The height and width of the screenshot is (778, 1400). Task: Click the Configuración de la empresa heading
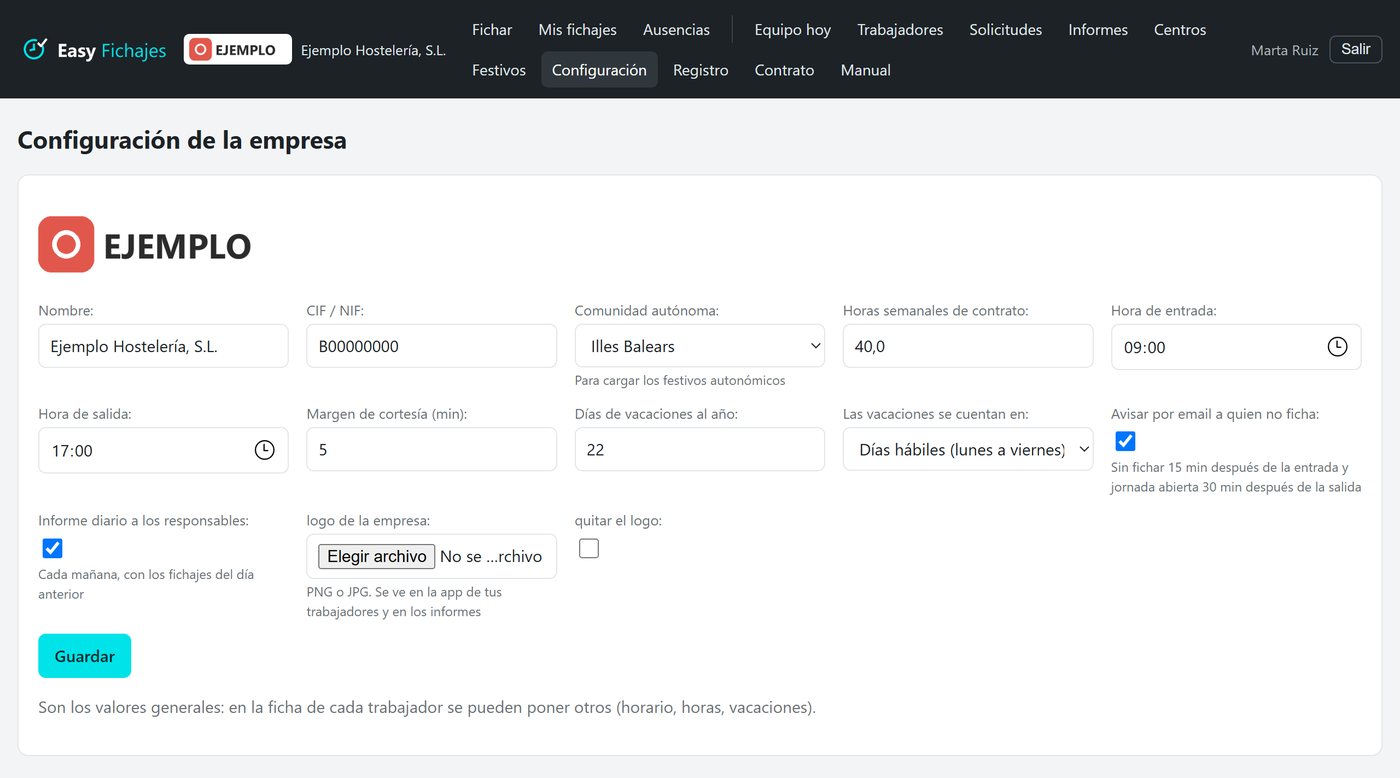[x=182, y=140]
